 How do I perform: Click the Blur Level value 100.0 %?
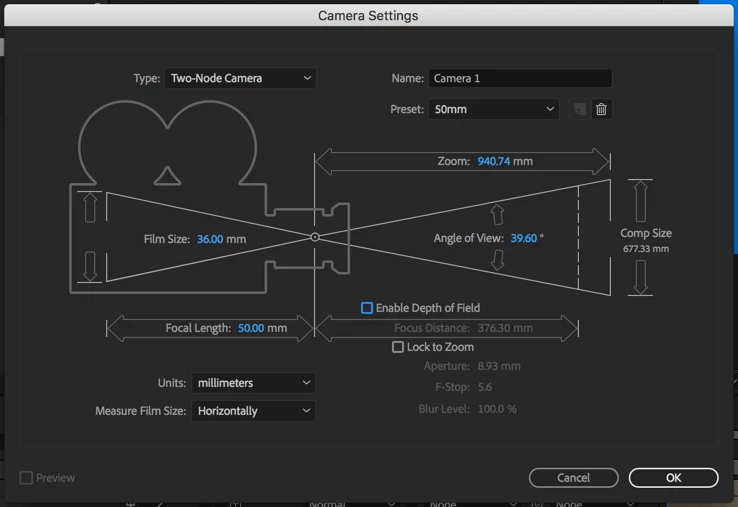pyautogui.click(x=497, y=409)
